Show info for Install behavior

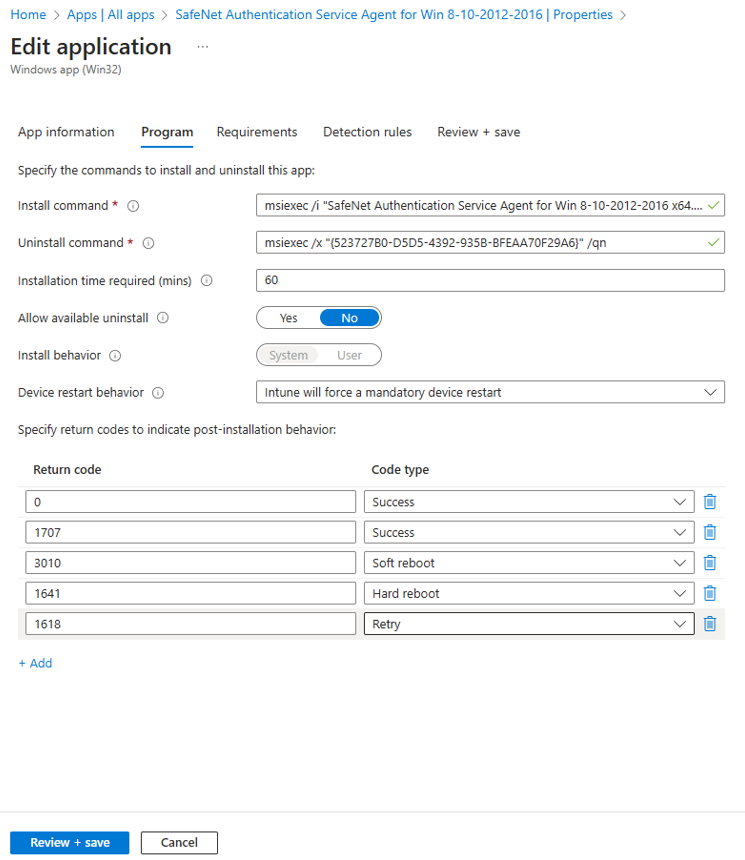pyautogui.click(x=115, y=355)
